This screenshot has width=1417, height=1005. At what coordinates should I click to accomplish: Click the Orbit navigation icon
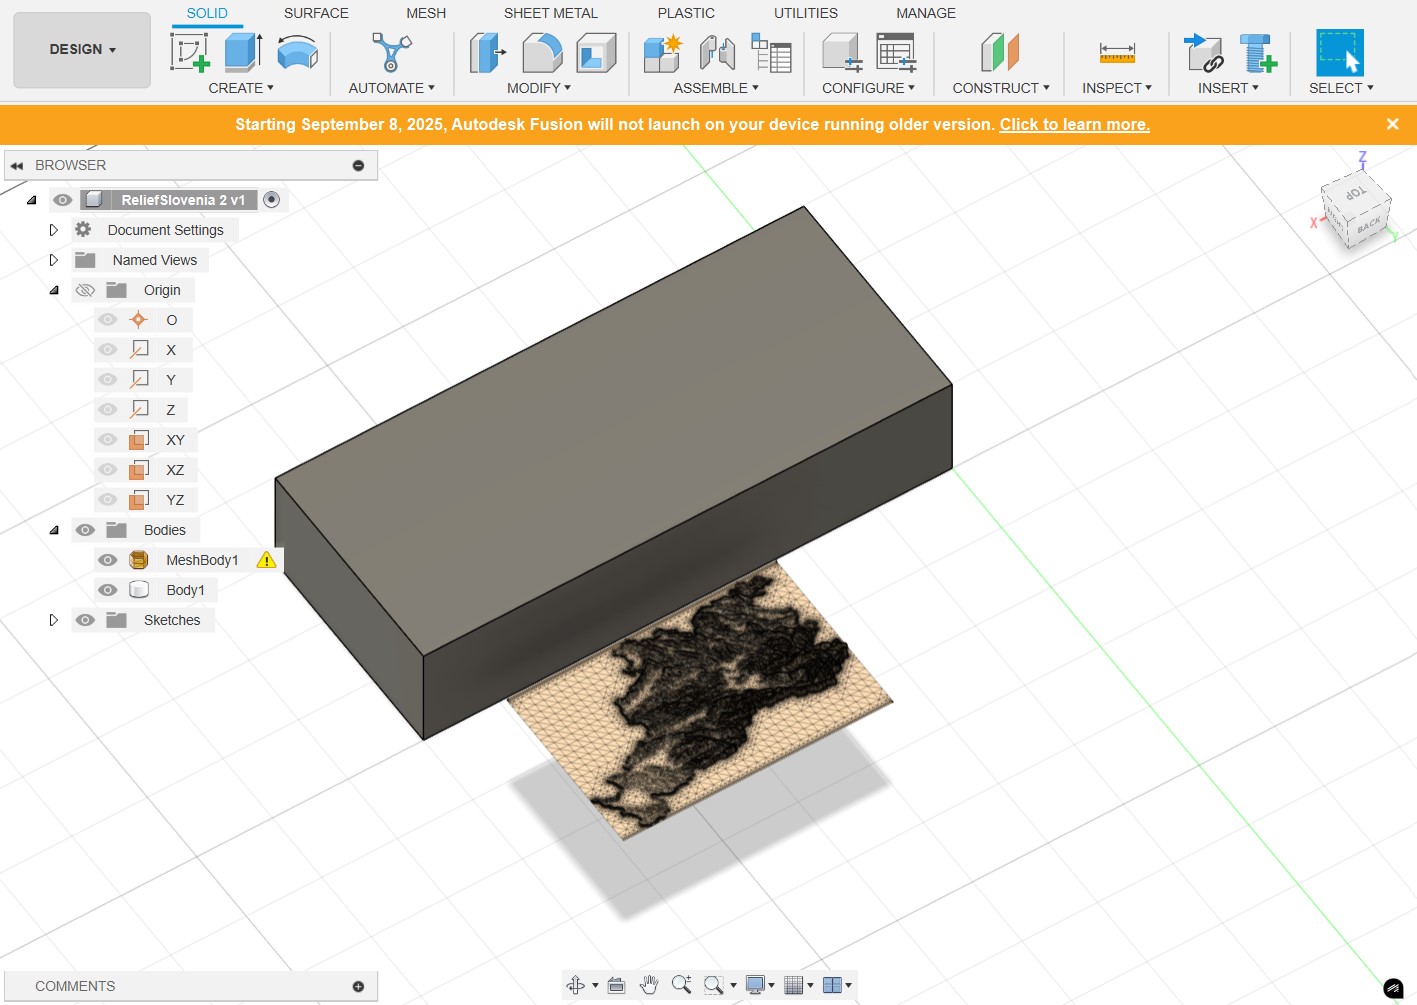[576, 985]
